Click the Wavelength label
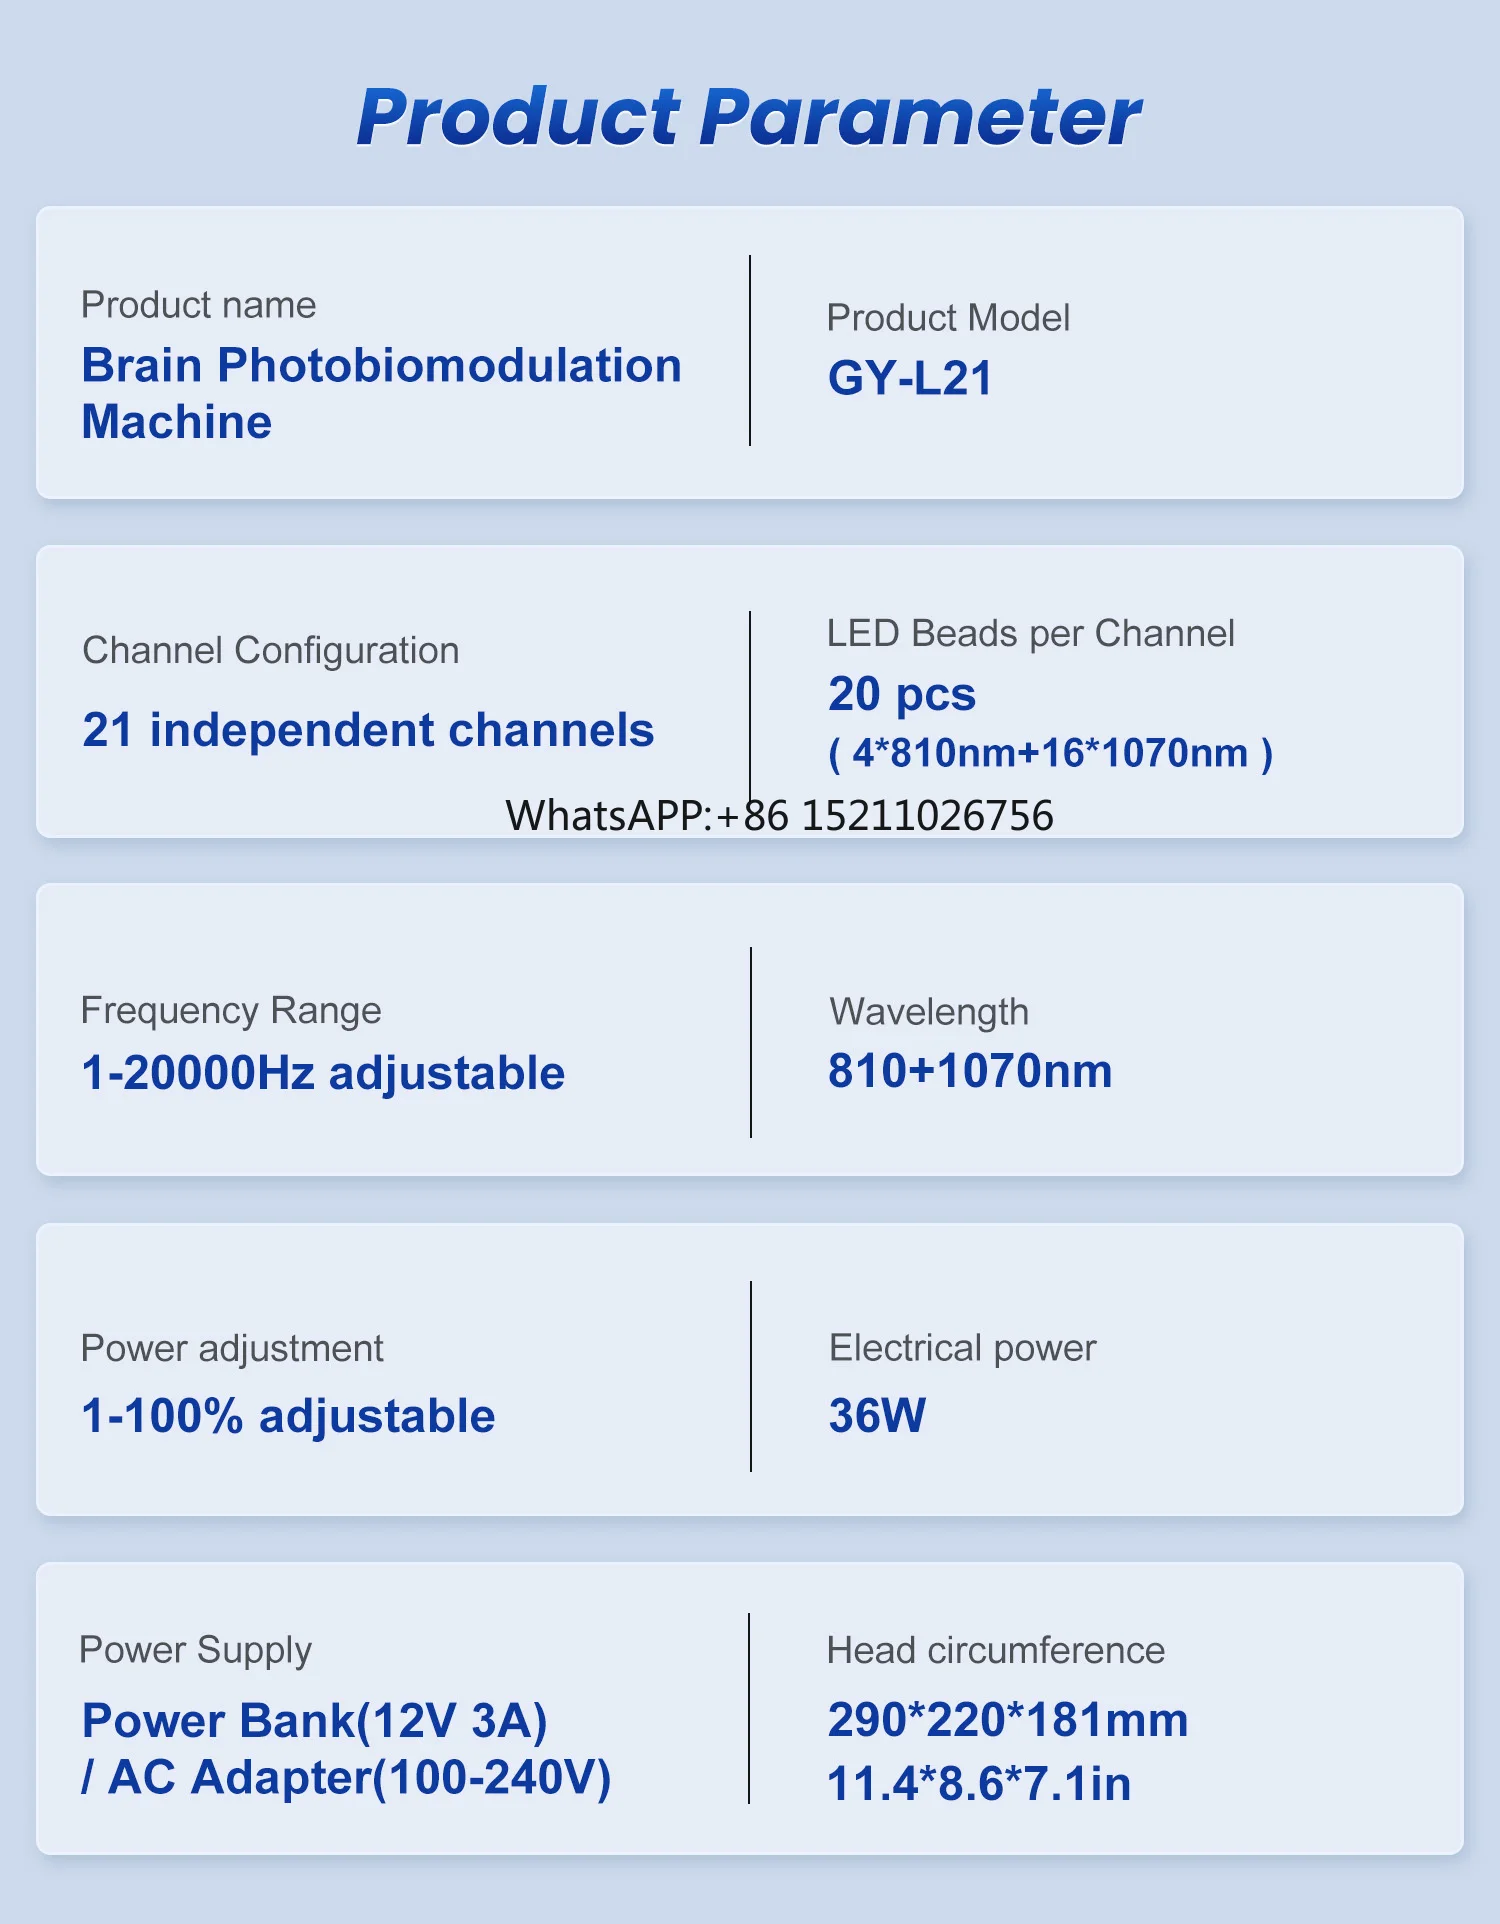Image resolution: width=1500 pixels, height=1924 pixels. click(929, 1012)
